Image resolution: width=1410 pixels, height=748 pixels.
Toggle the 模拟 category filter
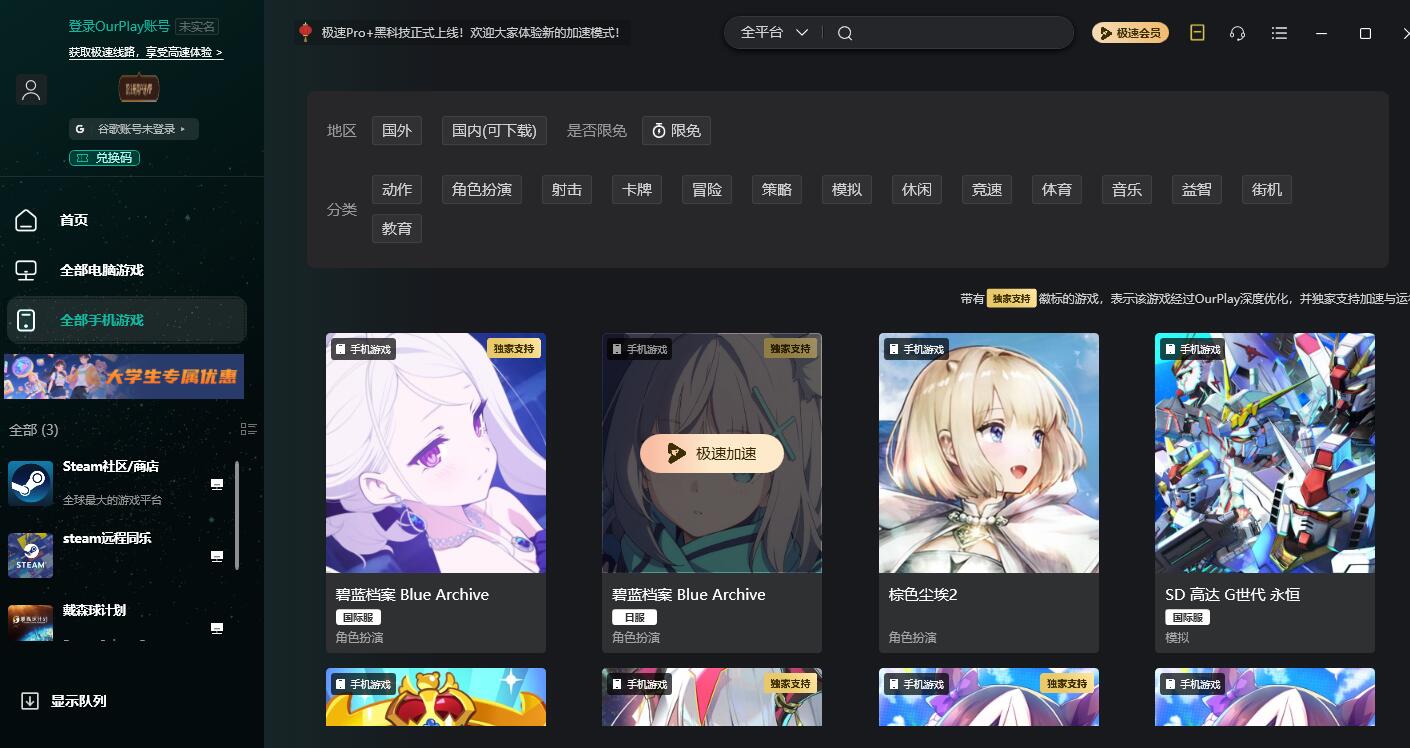pyautogui.click(x=847, y=189)
